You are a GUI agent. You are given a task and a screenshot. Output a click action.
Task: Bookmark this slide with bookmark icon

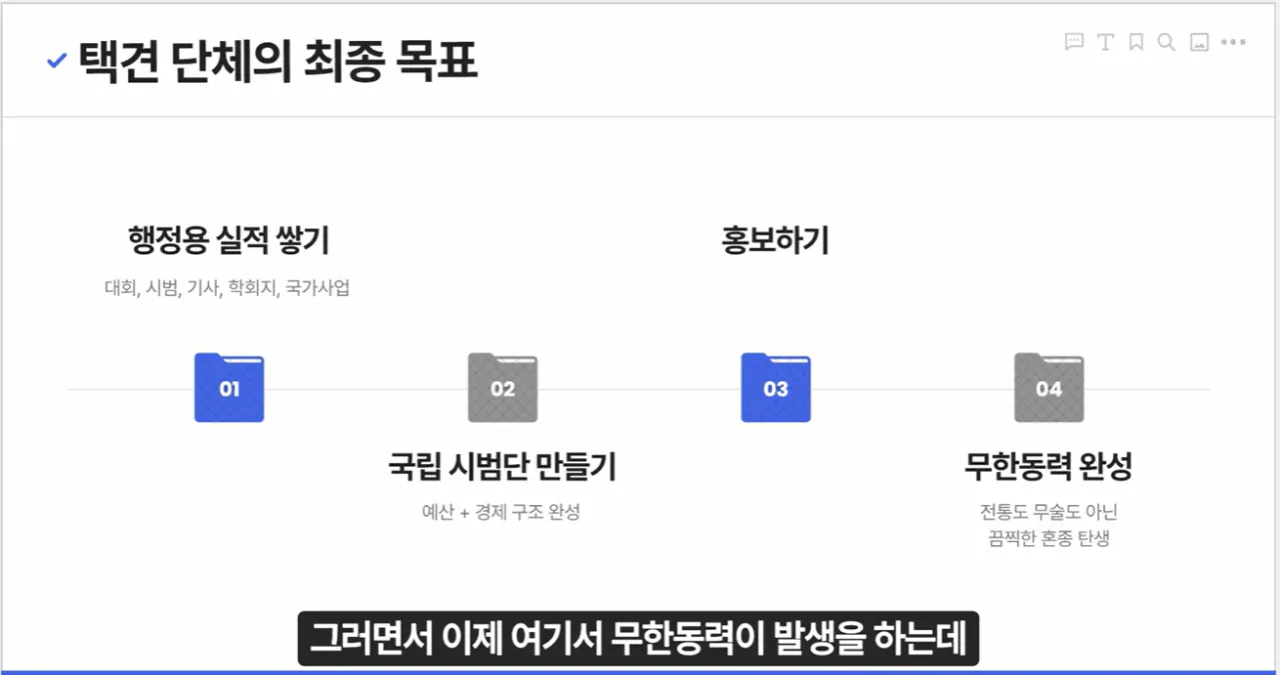point(1136,42)
